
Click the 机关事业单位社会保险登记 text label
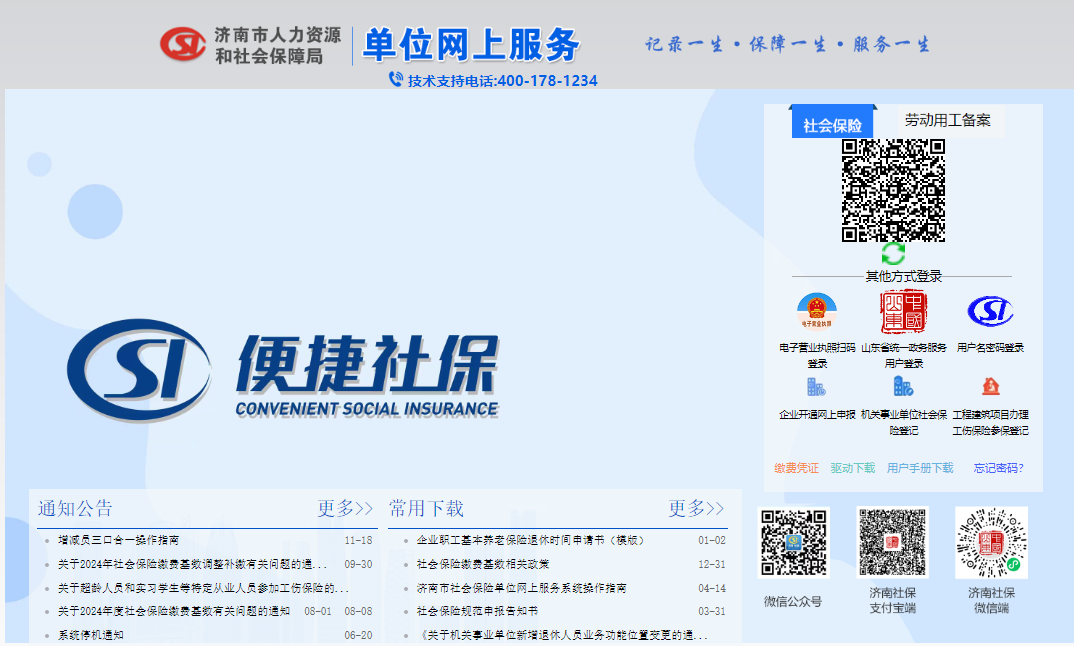coord(903,422)
